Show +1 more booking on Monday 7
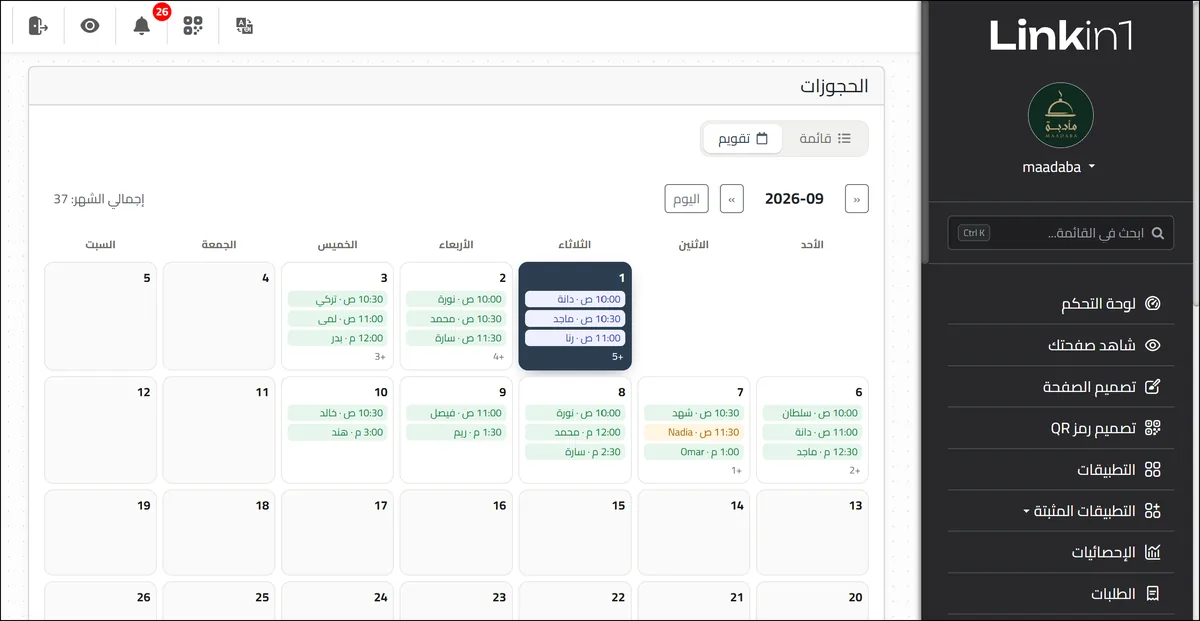Image resolution: width=1200 pixels, height=621 pixels. click(737, 471)
